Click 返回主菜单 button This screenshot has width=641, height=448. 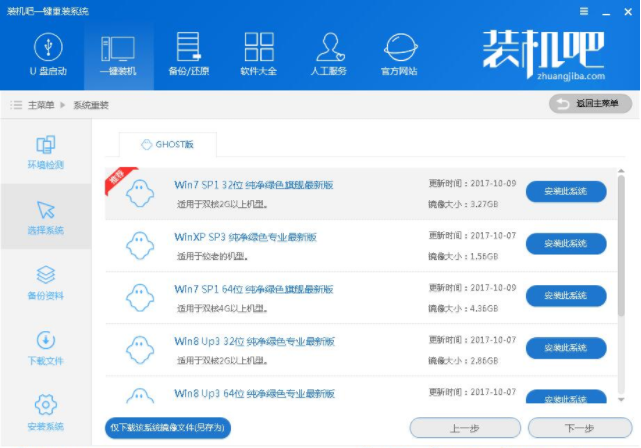tap(590, 104)
